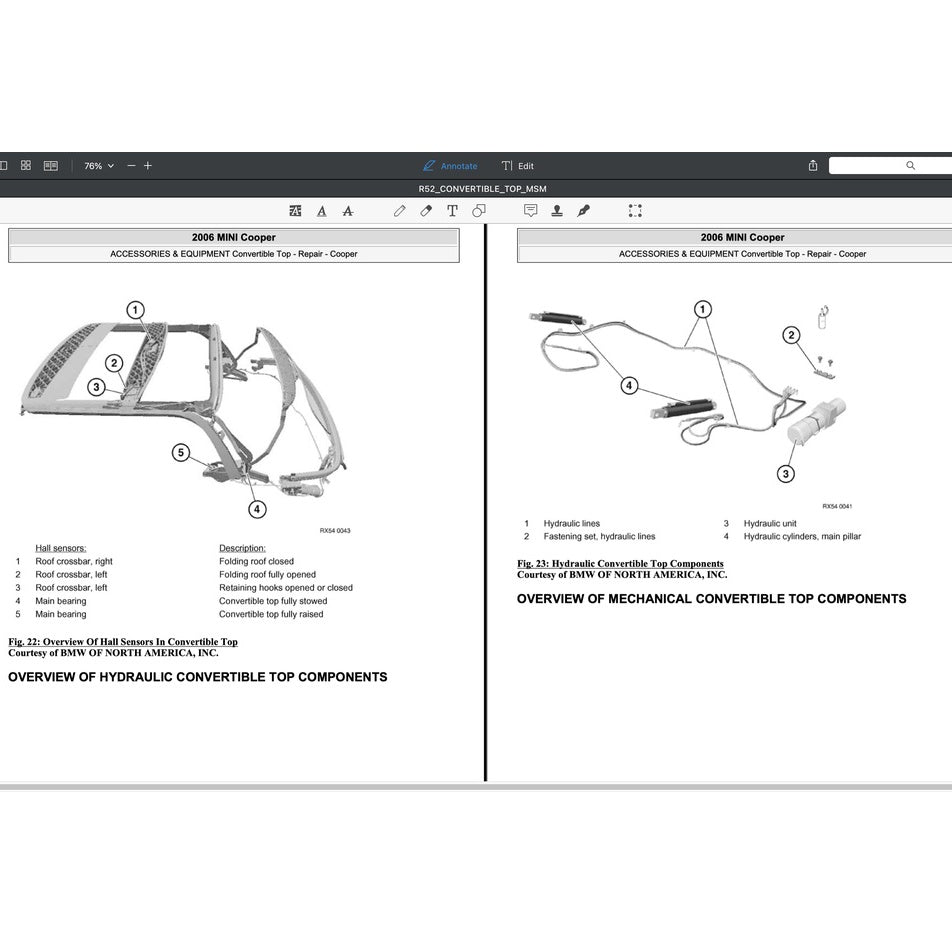The width and height of the screenshot is (952, 952).
Task: Select the eraser tool
Action: tap(425, 211)
